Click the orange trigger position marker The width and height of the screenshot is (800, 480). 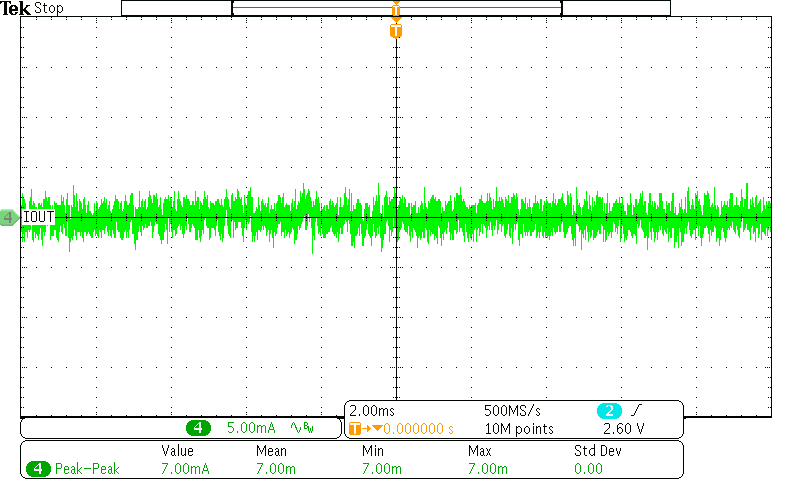coord(396,31)
